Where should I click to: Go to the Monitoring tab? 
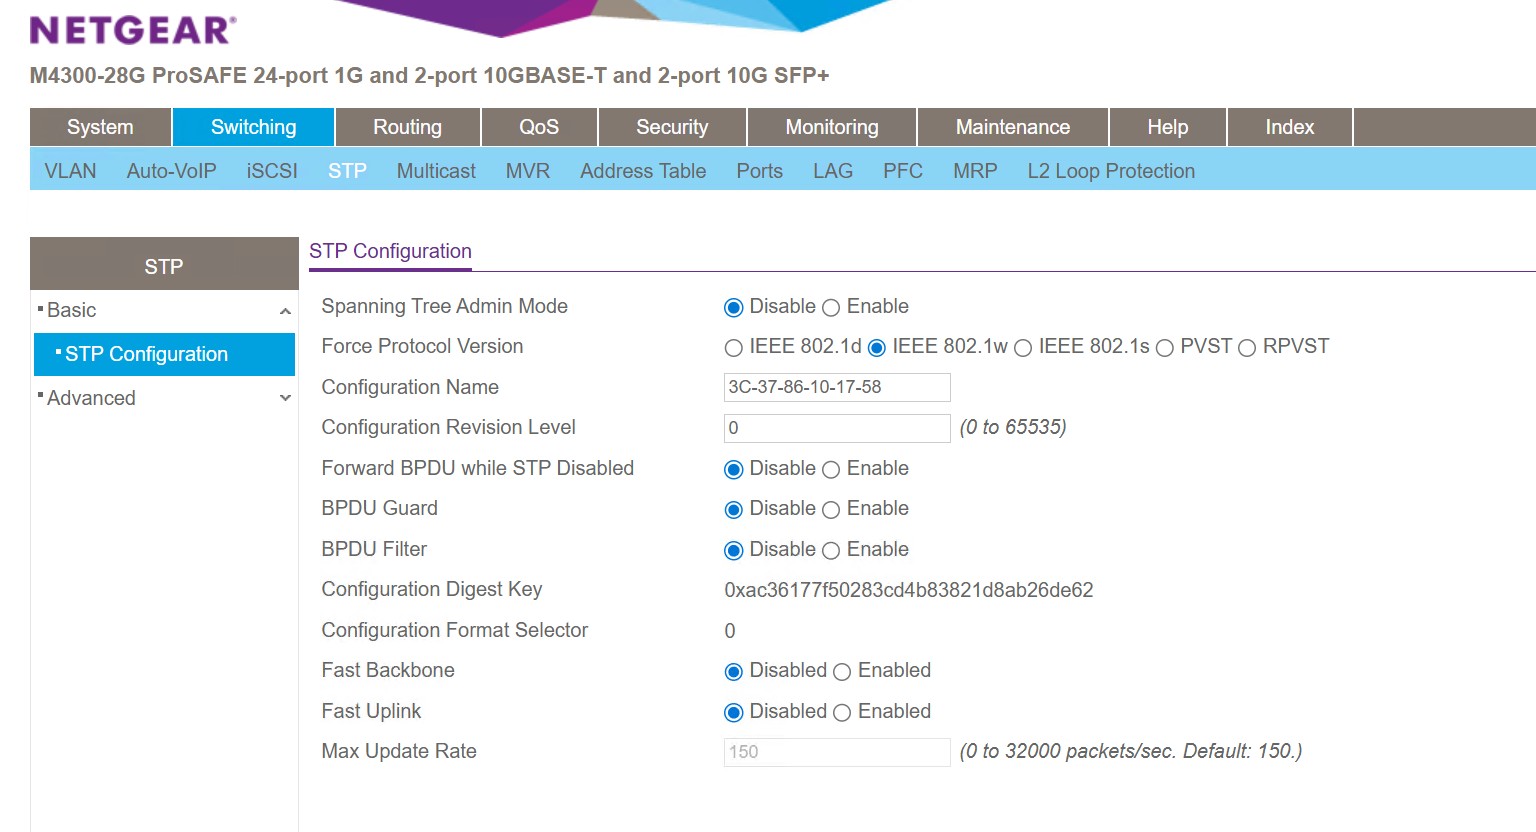pos(831,127)
